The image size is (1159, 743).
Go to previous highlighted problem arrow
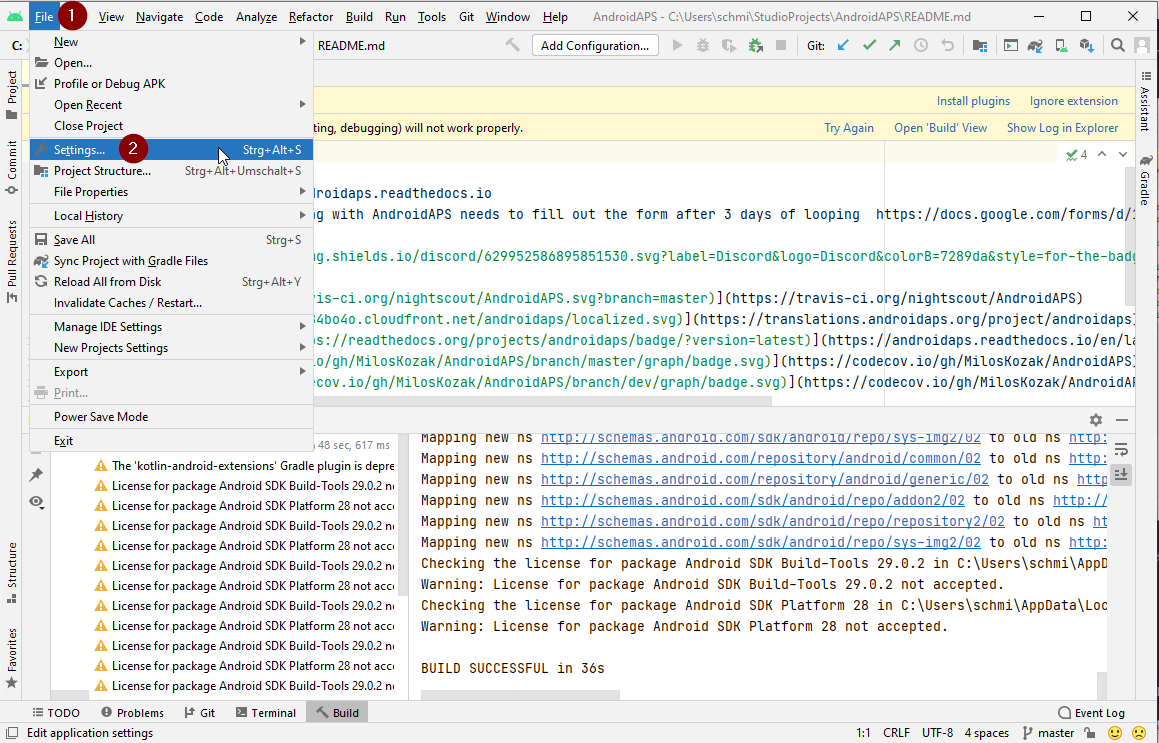1102,155
